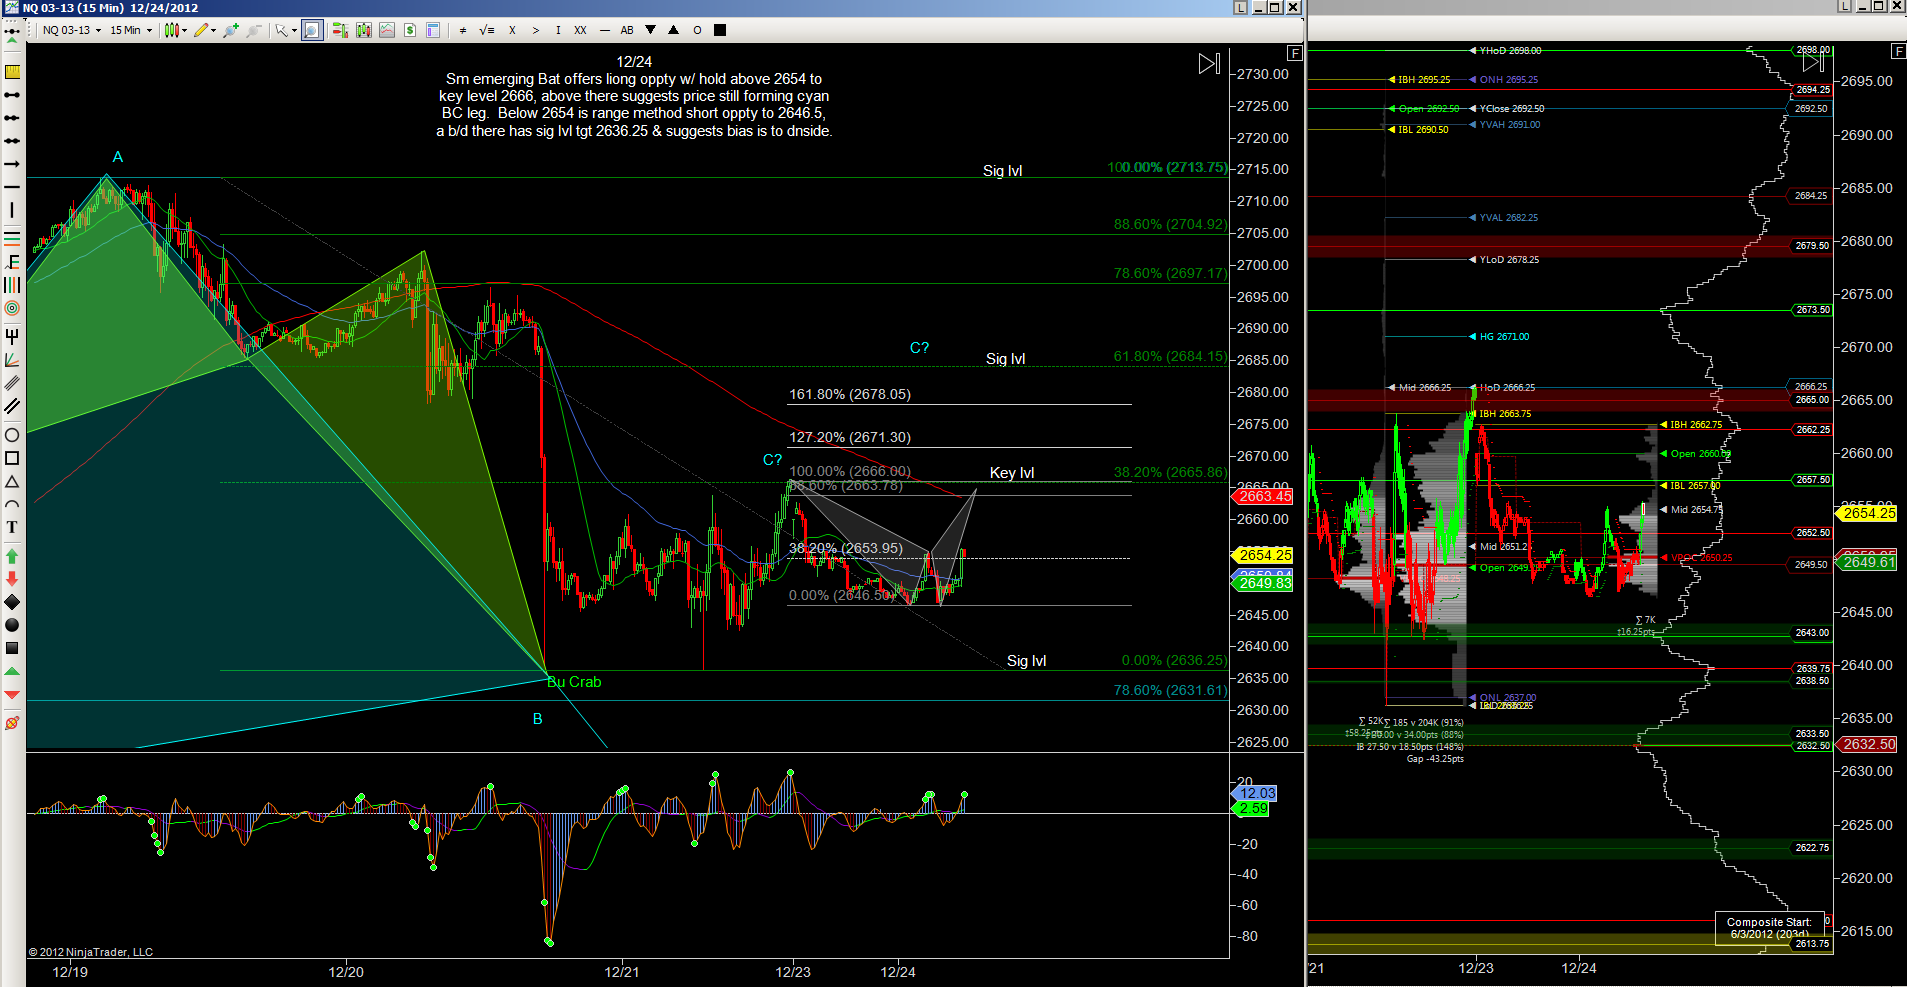Toggle the F button on left chart
Image resolution: width=1907 pixels, height=987 pixels.
click(1295, 53)
